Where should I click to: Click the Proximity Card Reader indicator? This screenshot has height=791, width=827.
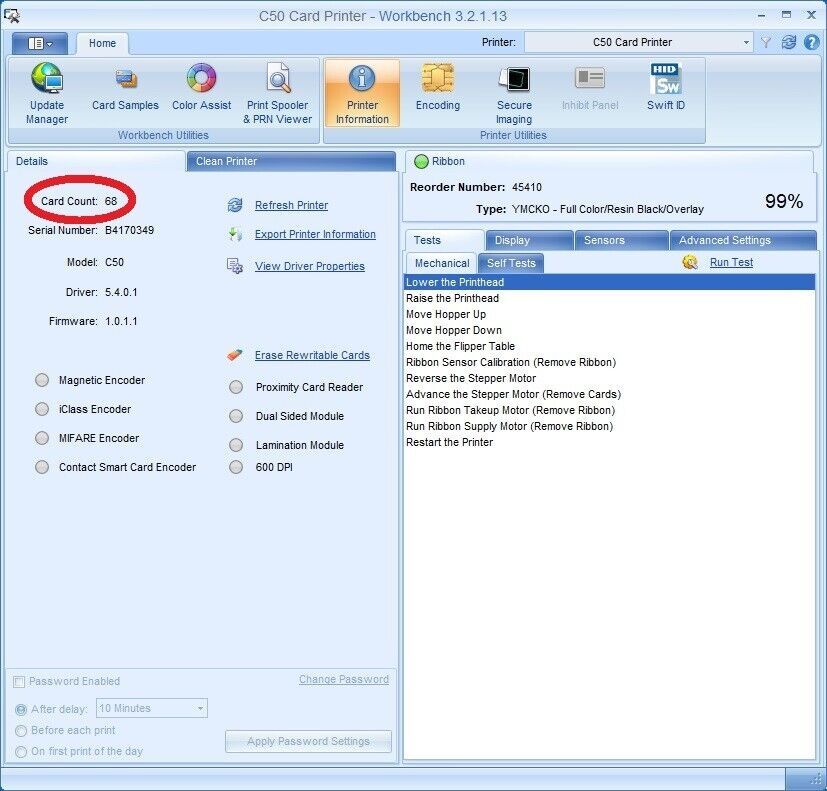click(x=236, y=387)
